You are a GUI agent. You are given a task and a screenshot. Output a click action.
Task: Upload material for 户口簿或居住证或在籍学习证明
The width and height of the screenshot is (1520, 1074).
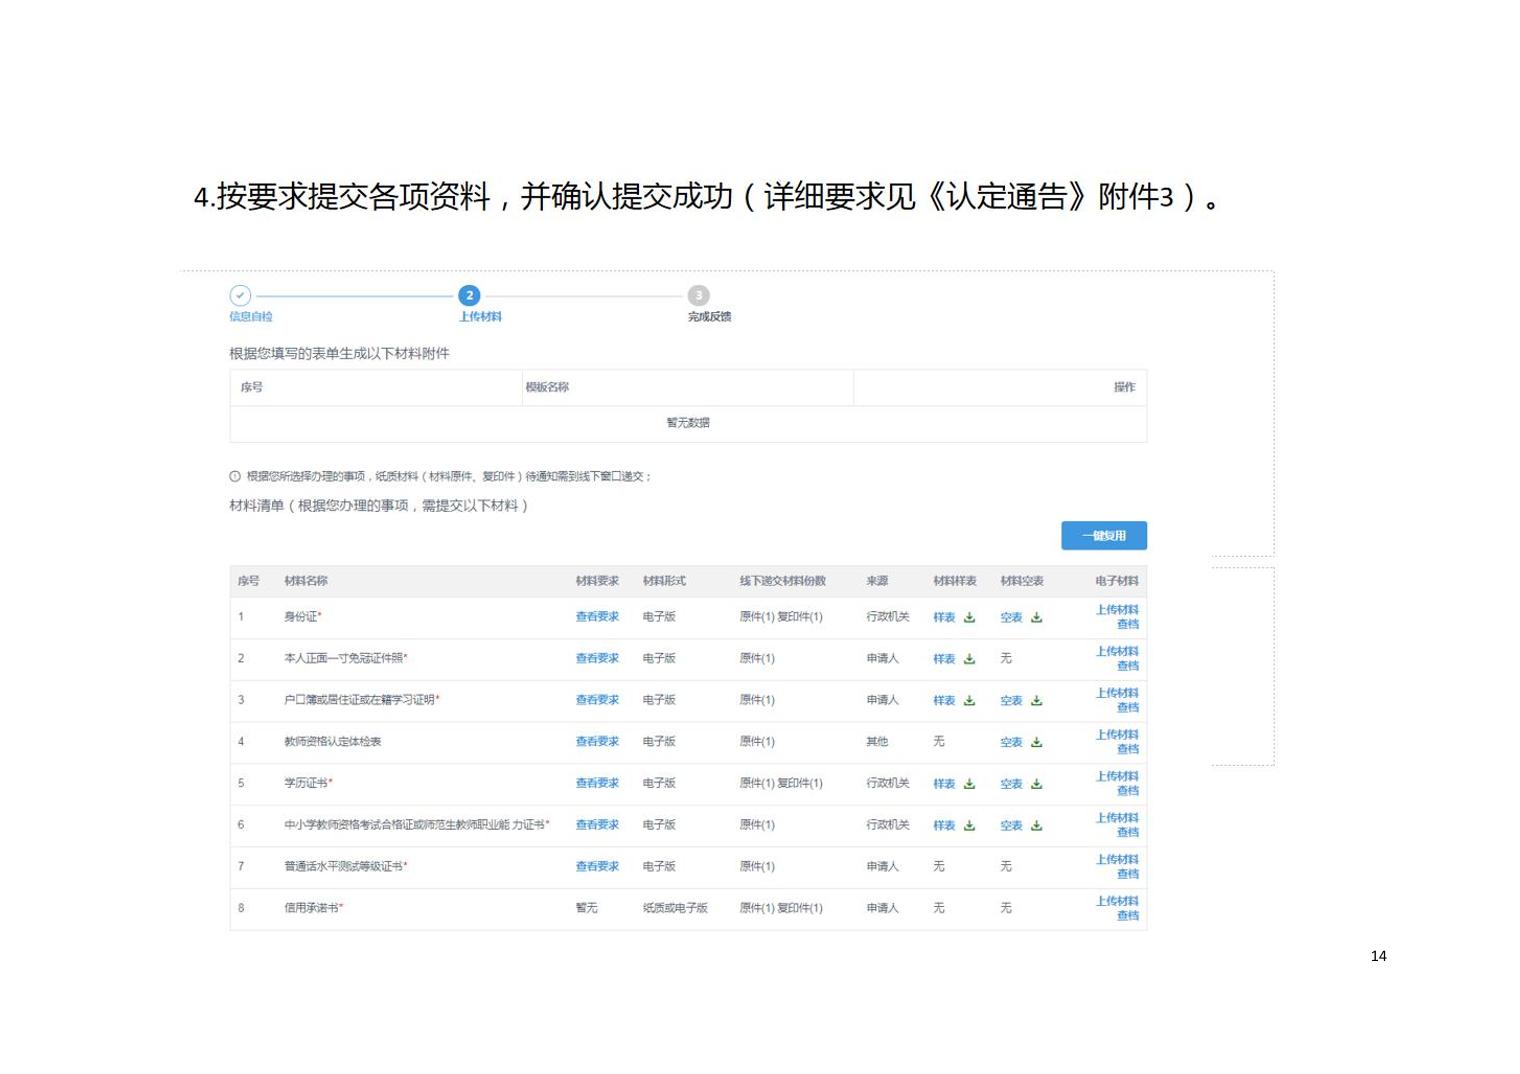[x=1116, y=693]
